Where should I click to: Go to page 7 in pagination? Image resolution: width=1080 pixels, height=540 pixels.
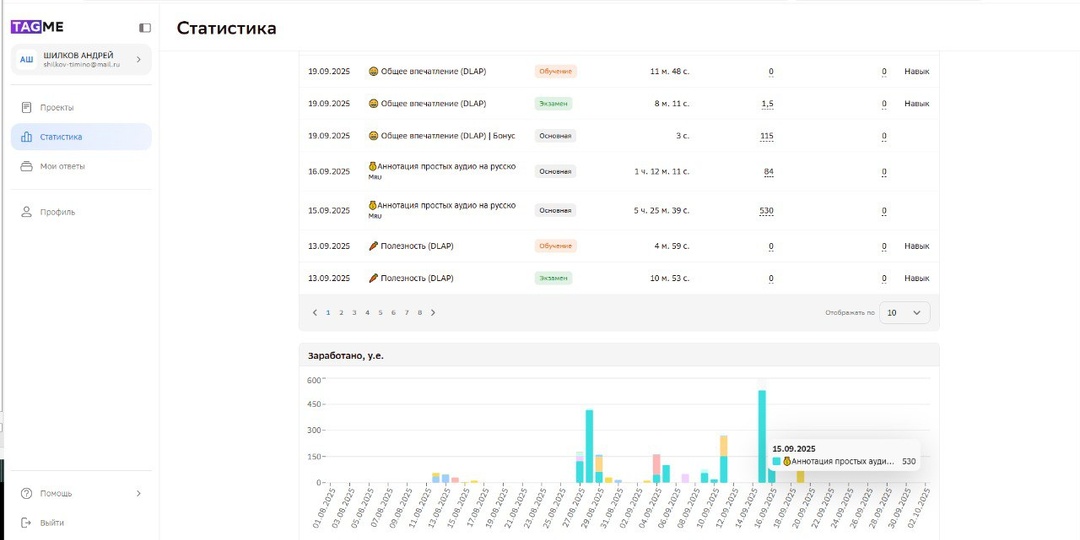click(x=406, y=313)
